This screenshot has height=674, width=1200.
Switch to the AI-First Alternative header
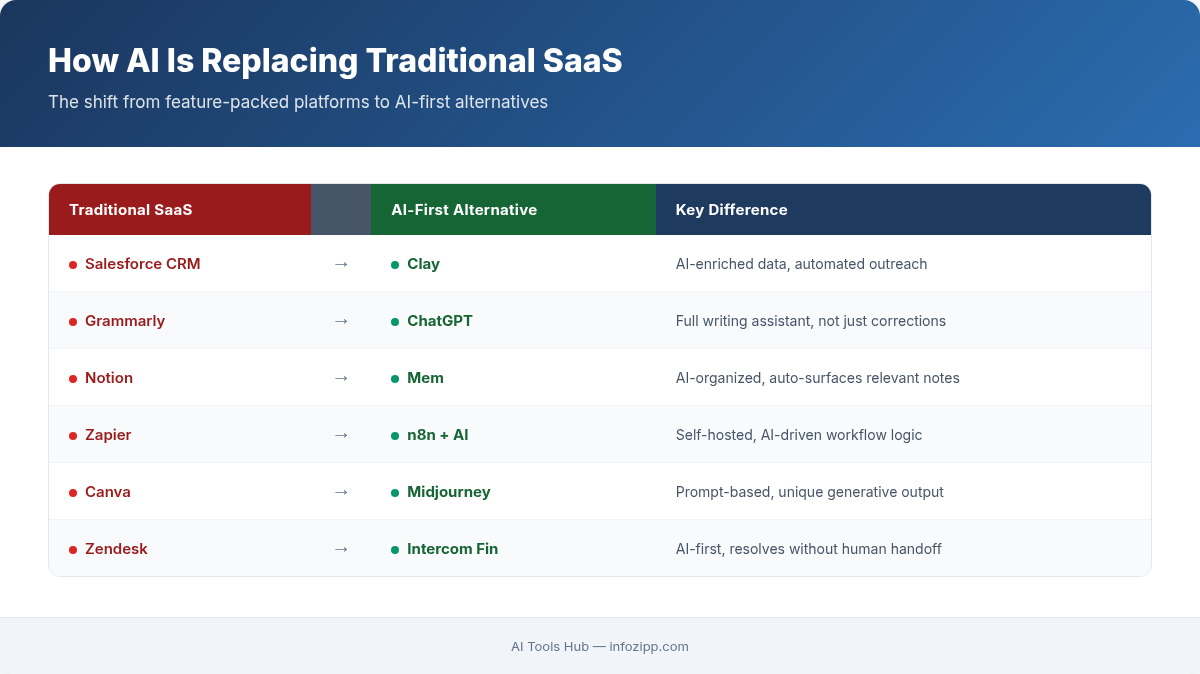point(463,209)
